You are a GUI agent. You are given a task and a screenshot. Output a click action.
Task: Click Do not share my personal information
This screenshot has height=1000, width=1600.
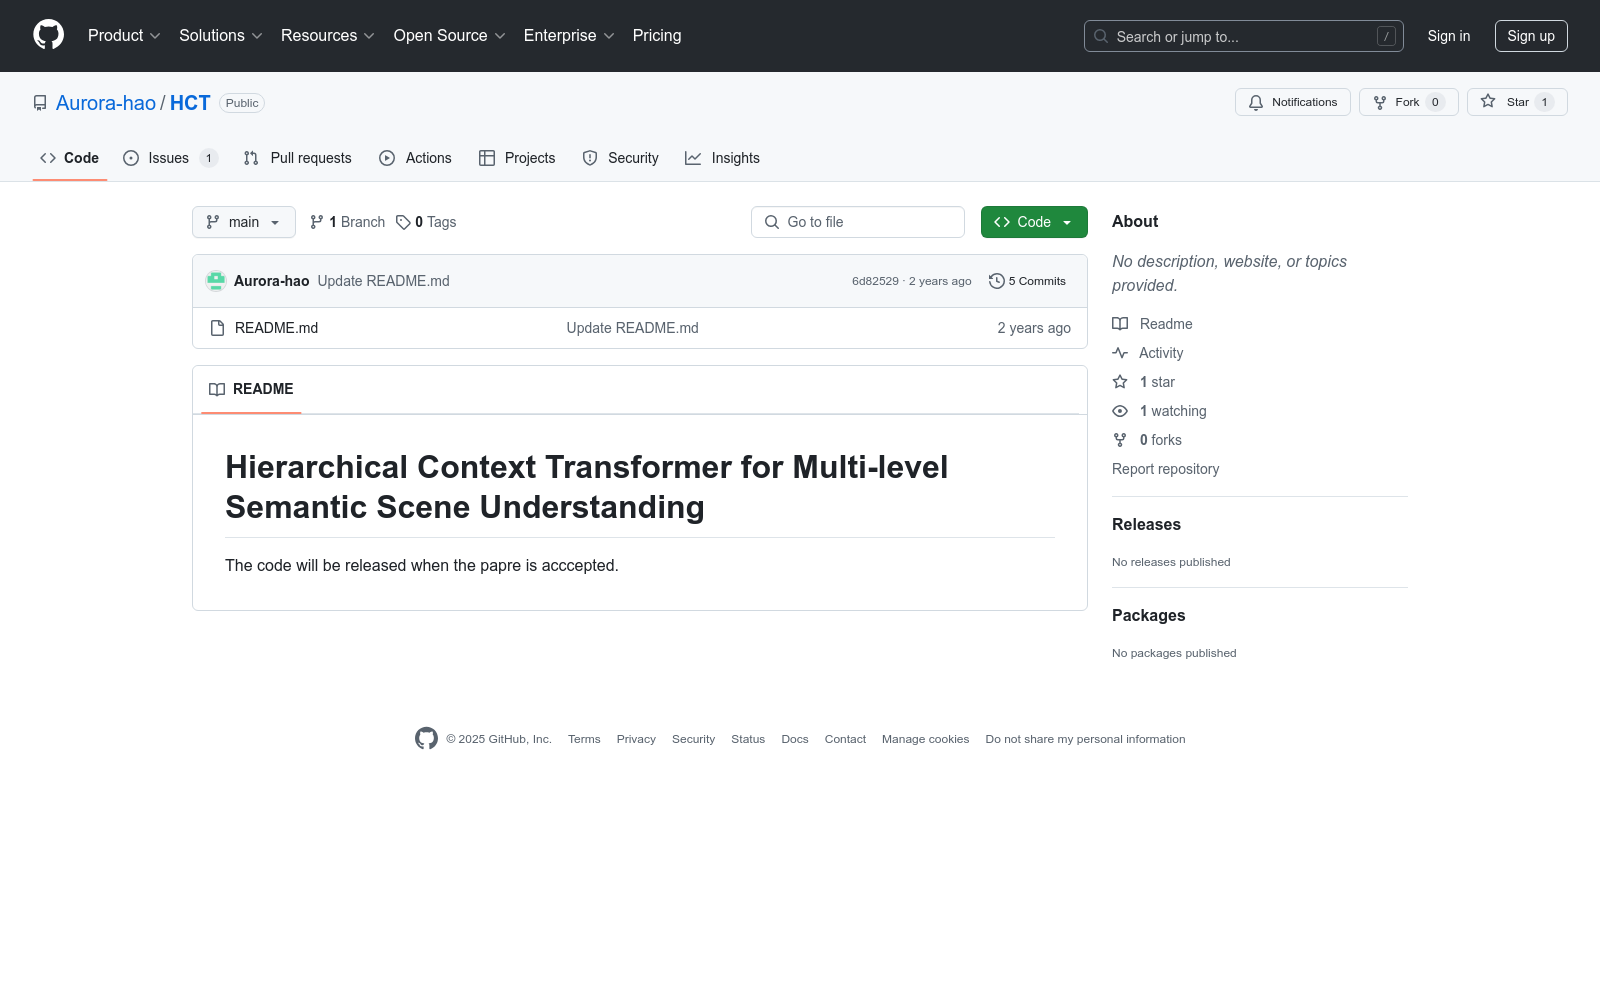point(1085,739)
